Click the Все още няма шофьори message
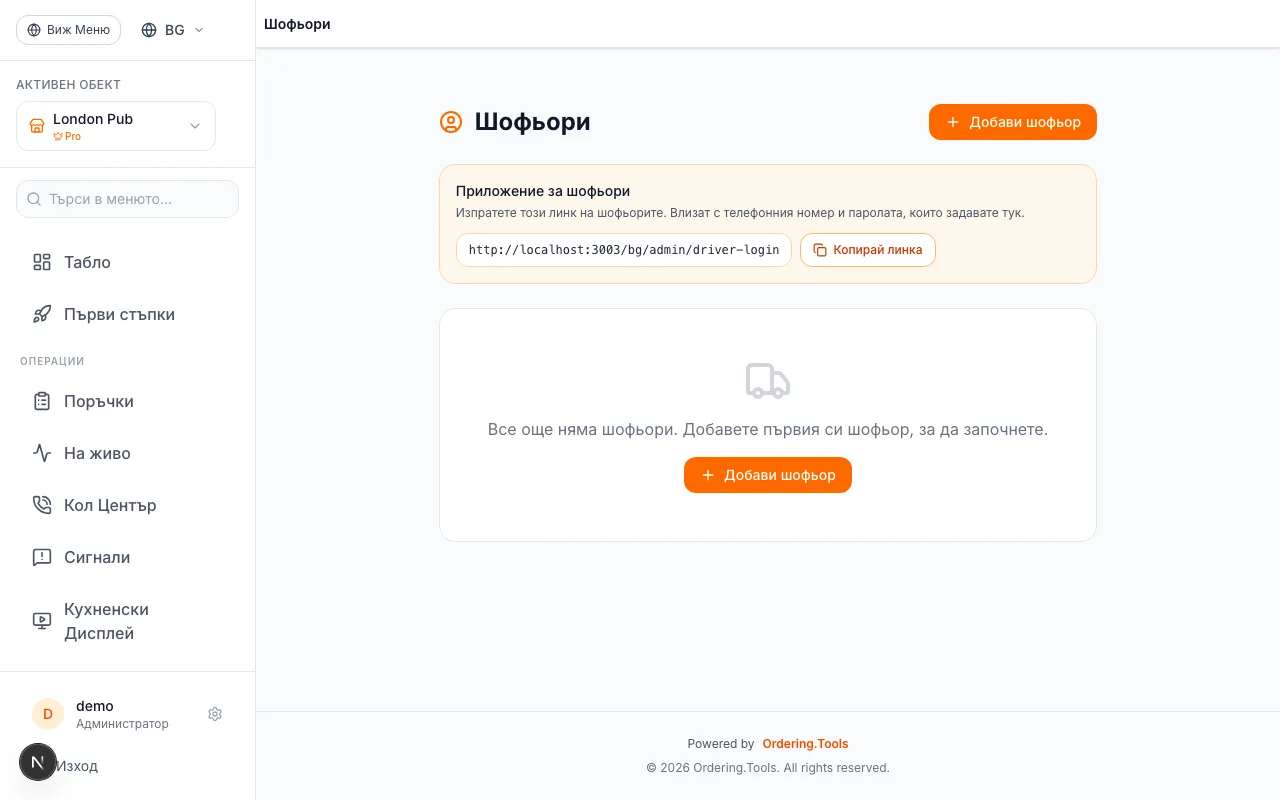Viewport: 1280px width, 800px height. tap(768, 430)
